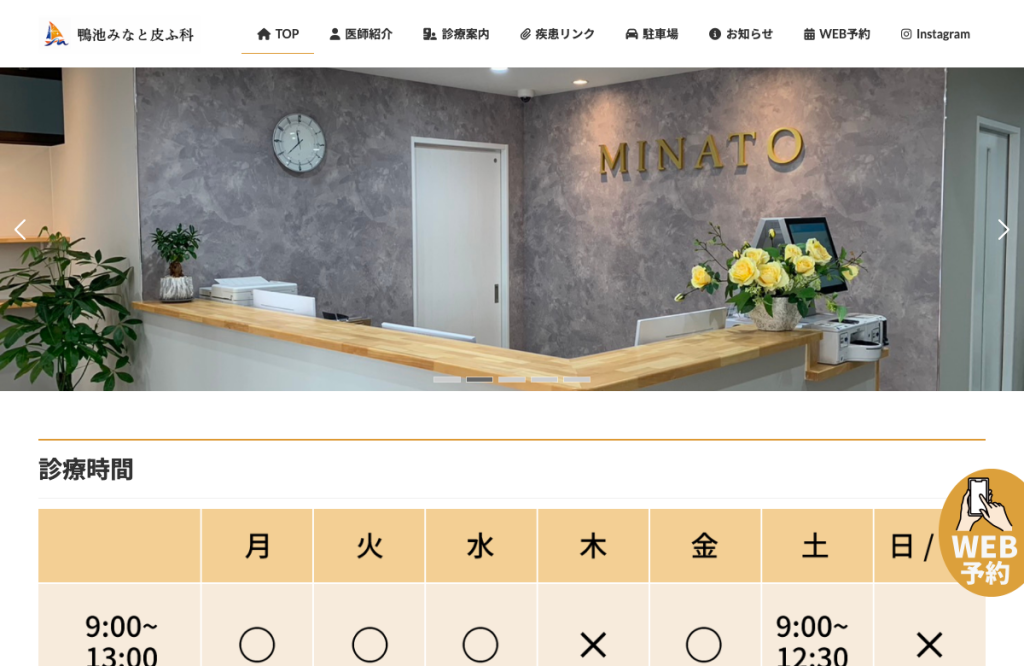Open the 診療案内 menu item
1024x666 pixels.
pos(456,34)
